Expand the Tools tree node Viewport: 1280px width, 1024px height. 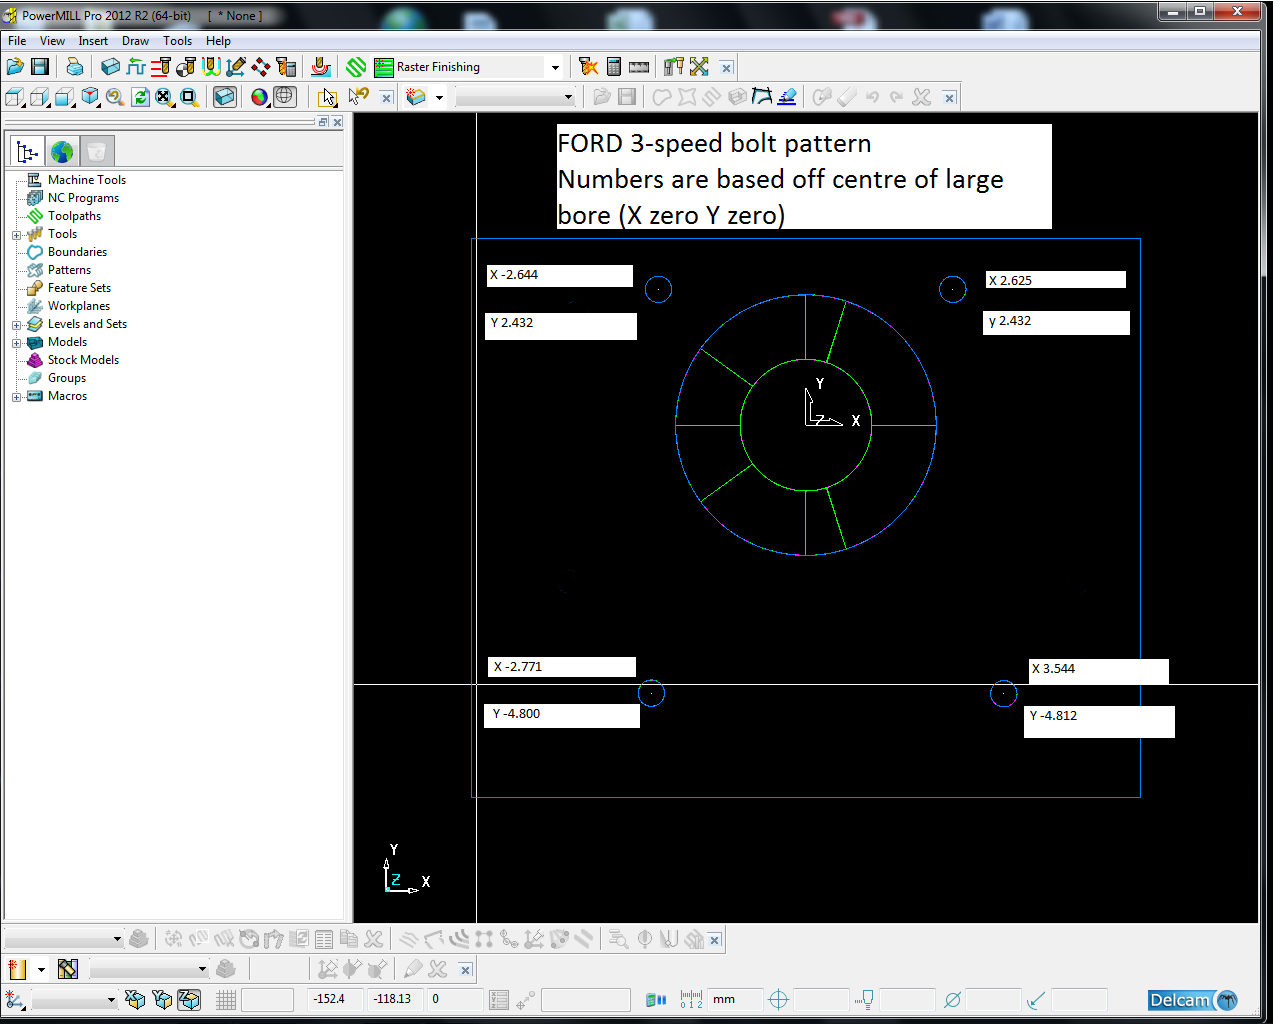coord(16,235)
